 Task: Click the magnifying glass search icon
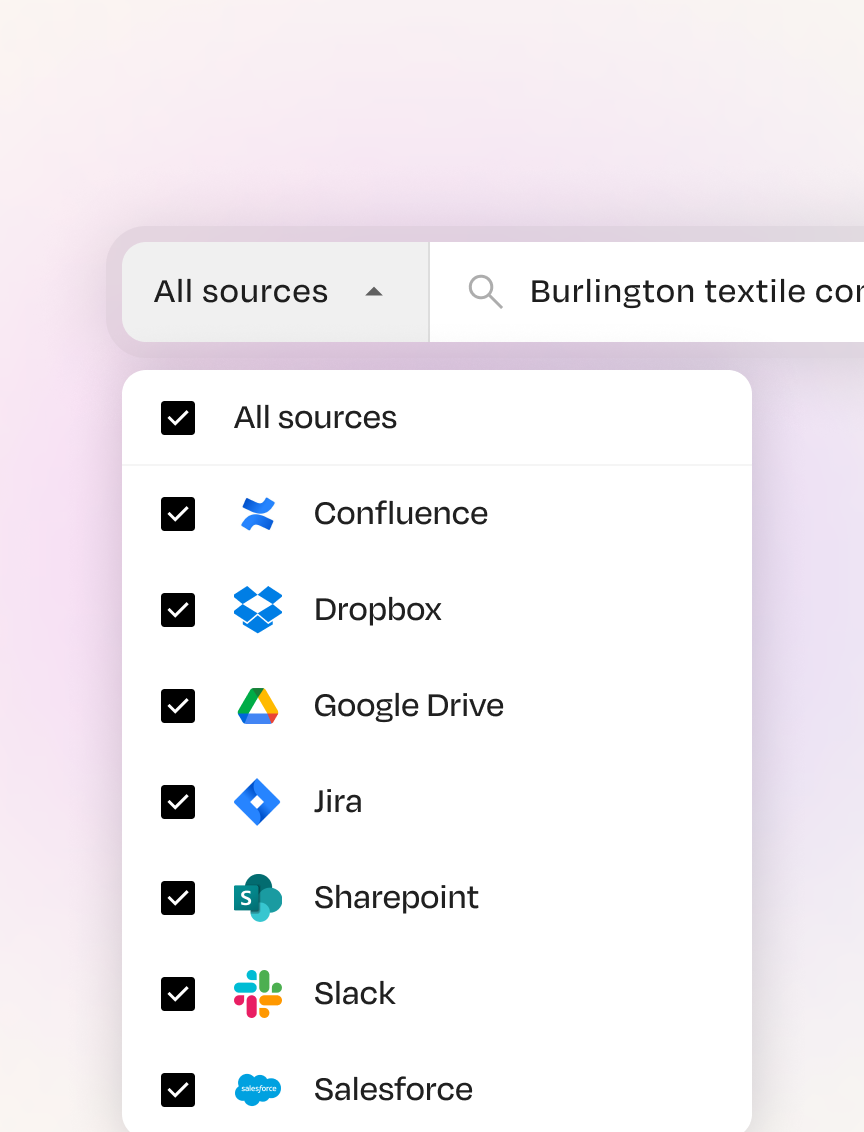(x=485, y=292)
